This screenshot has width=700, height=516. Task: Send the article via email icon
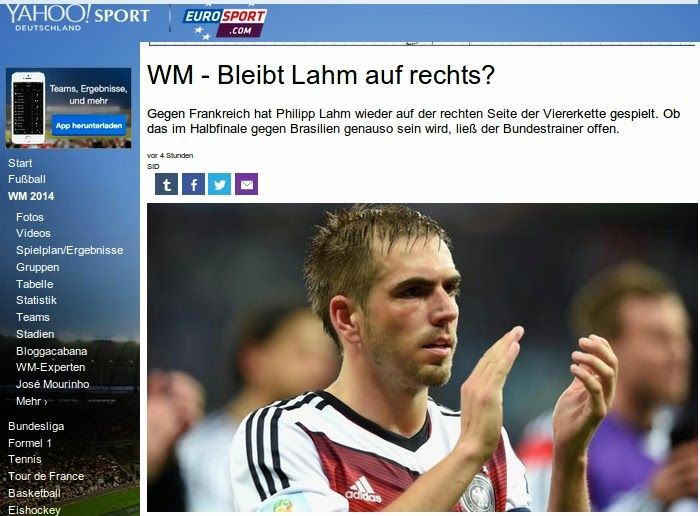(x=246, y=184)
